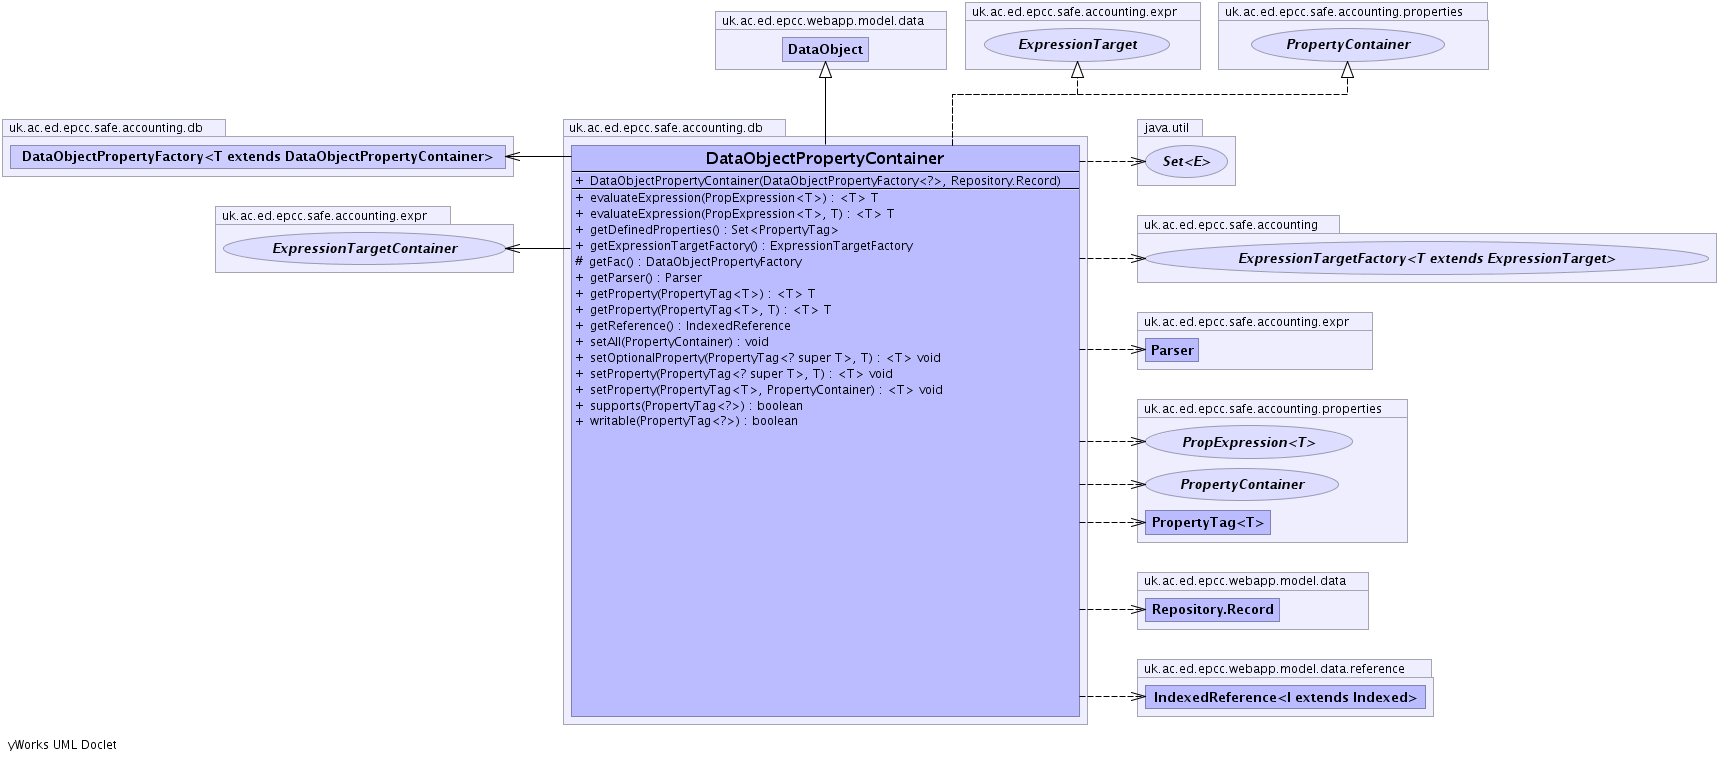Click the Repository.Record class box

(x=1212, y=609)
